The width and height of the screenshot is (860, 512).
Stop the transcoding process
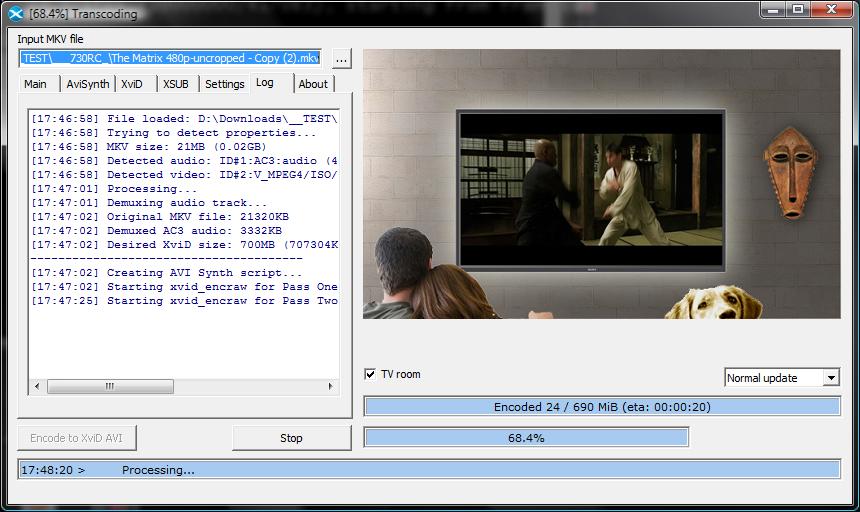click(x=291, y=438)
